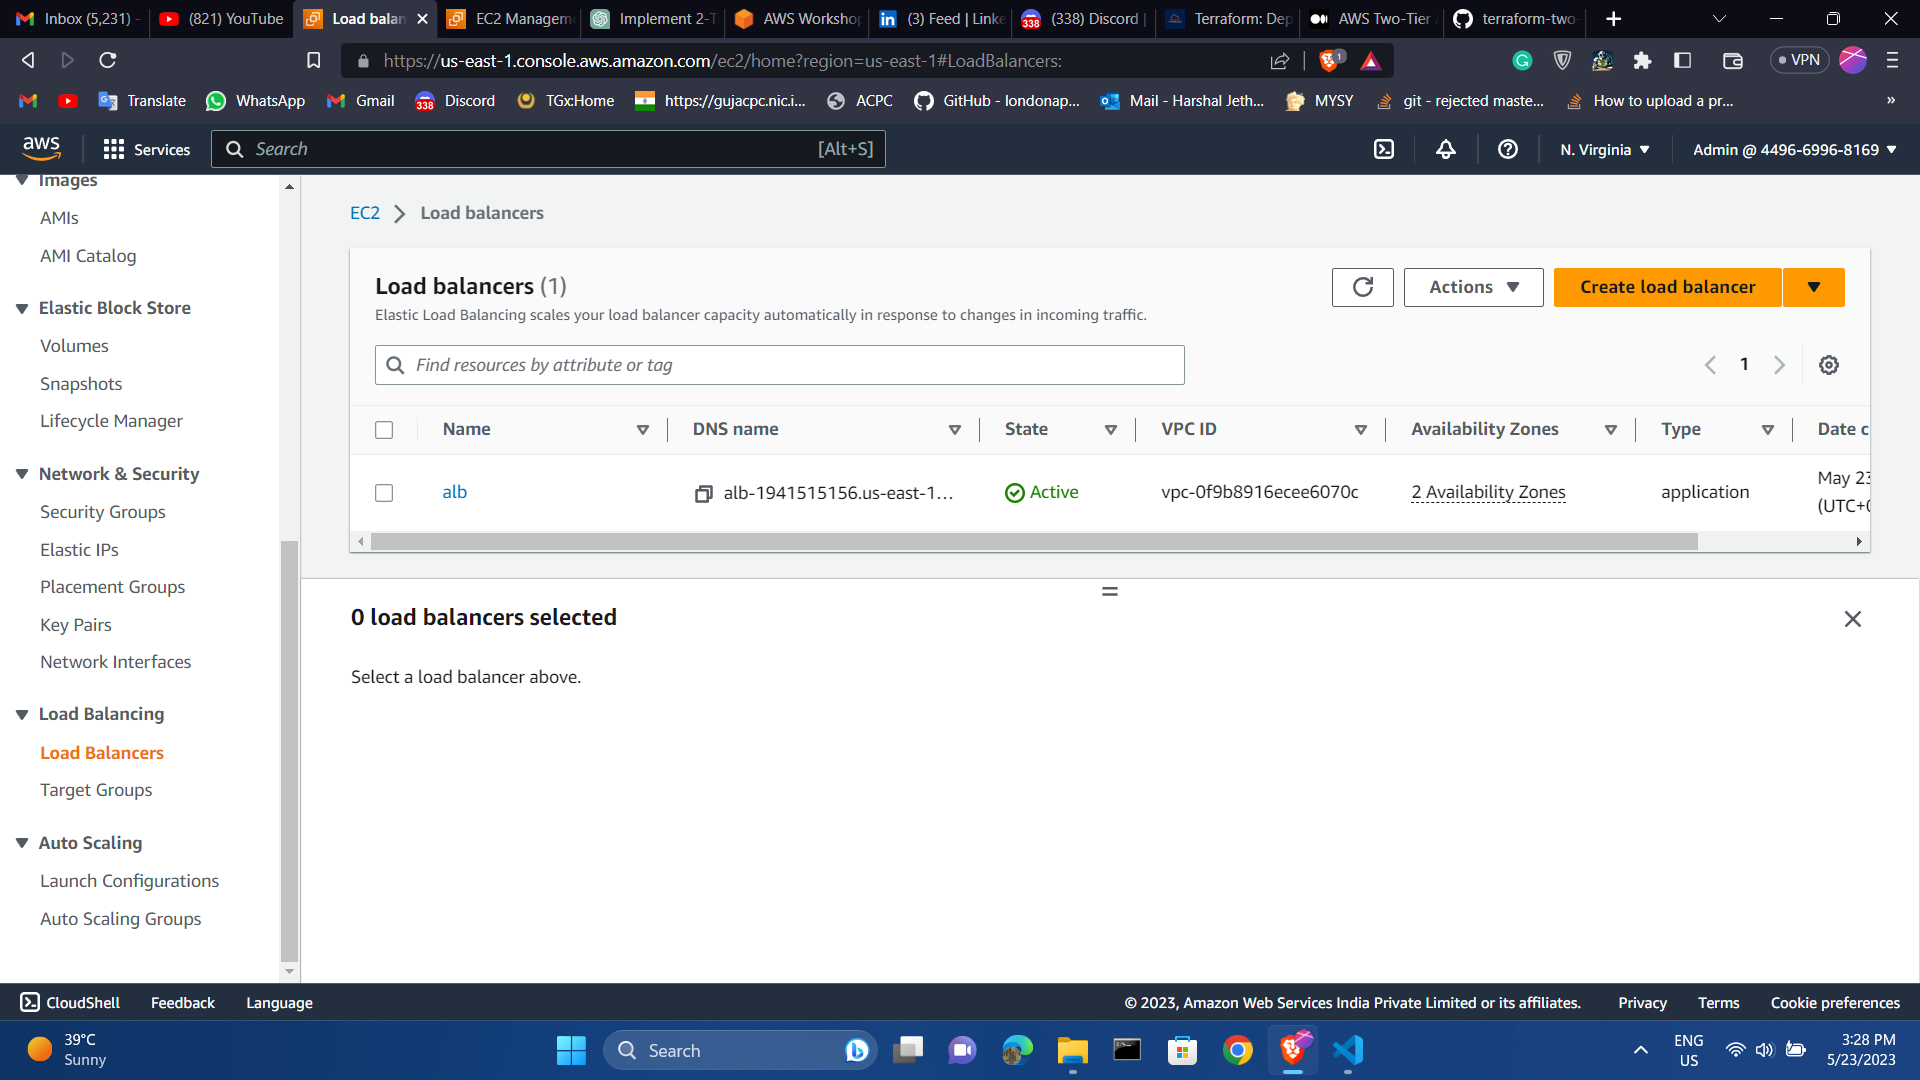Open AWS CloudShell icon in top navigation
1920x1080 pixels.
pyautogui.click(x=1384, y=150)
